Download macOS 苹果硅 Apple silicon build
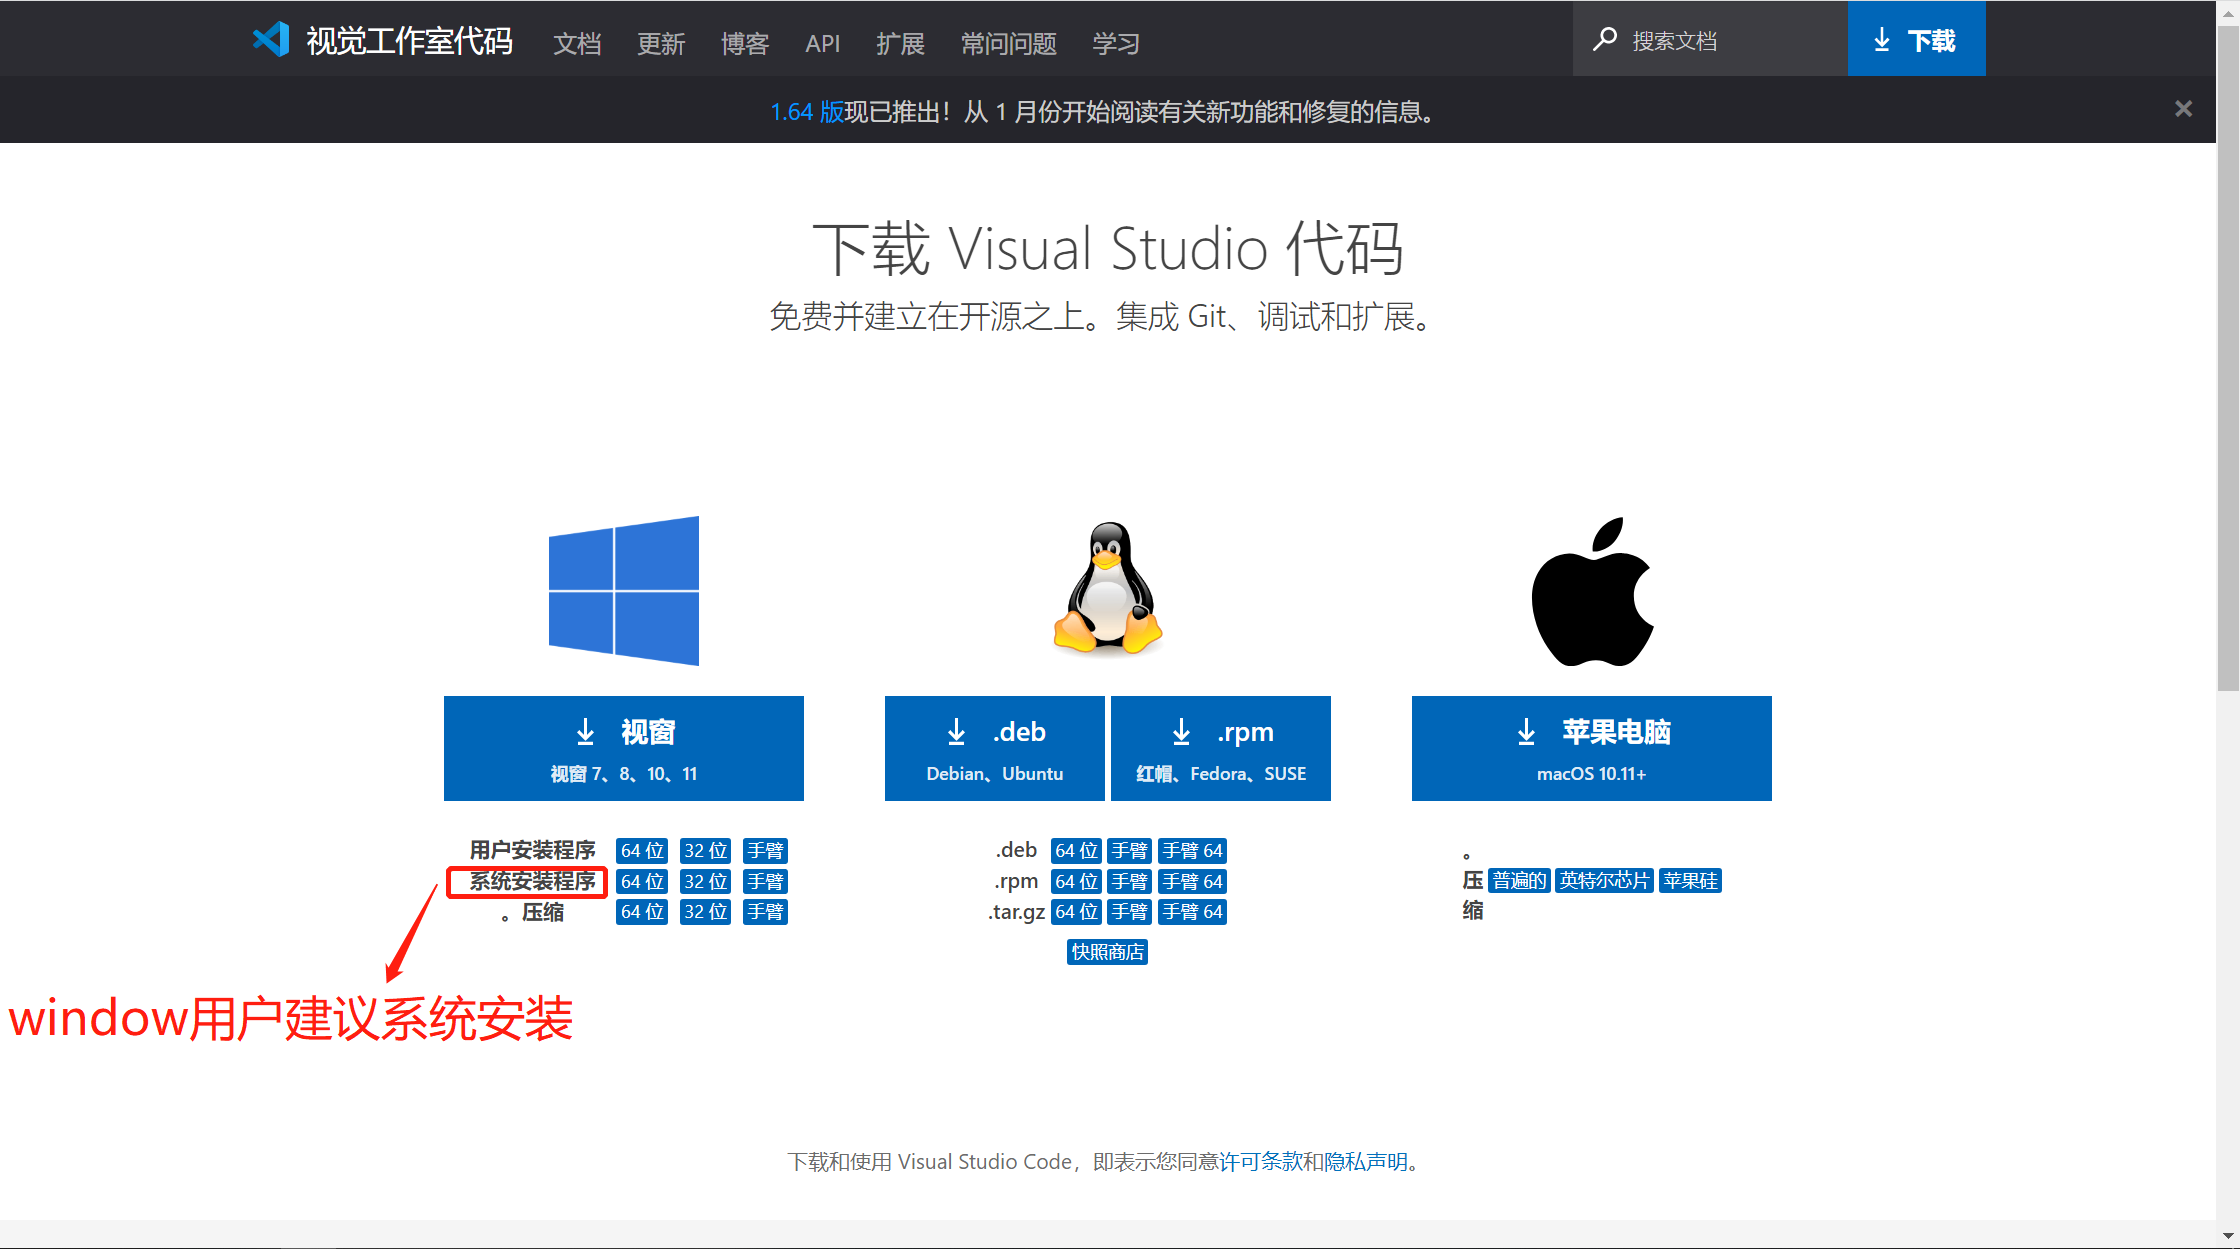 point(1691,881)
